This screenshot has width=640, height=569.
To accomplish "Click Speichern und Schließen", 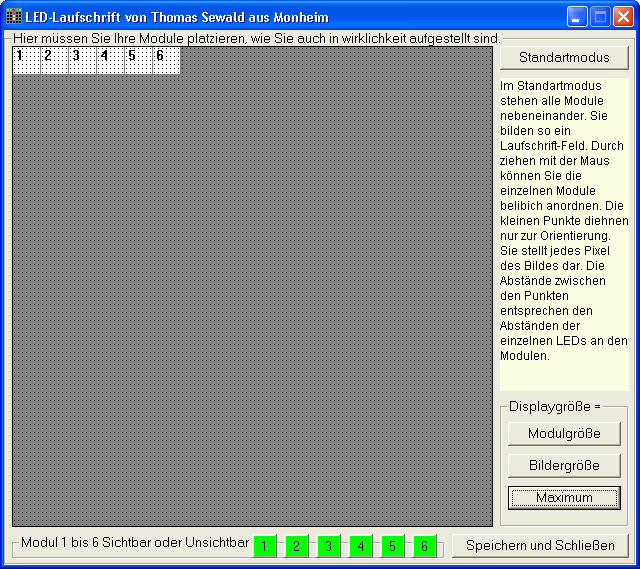I will click(540, 546).
